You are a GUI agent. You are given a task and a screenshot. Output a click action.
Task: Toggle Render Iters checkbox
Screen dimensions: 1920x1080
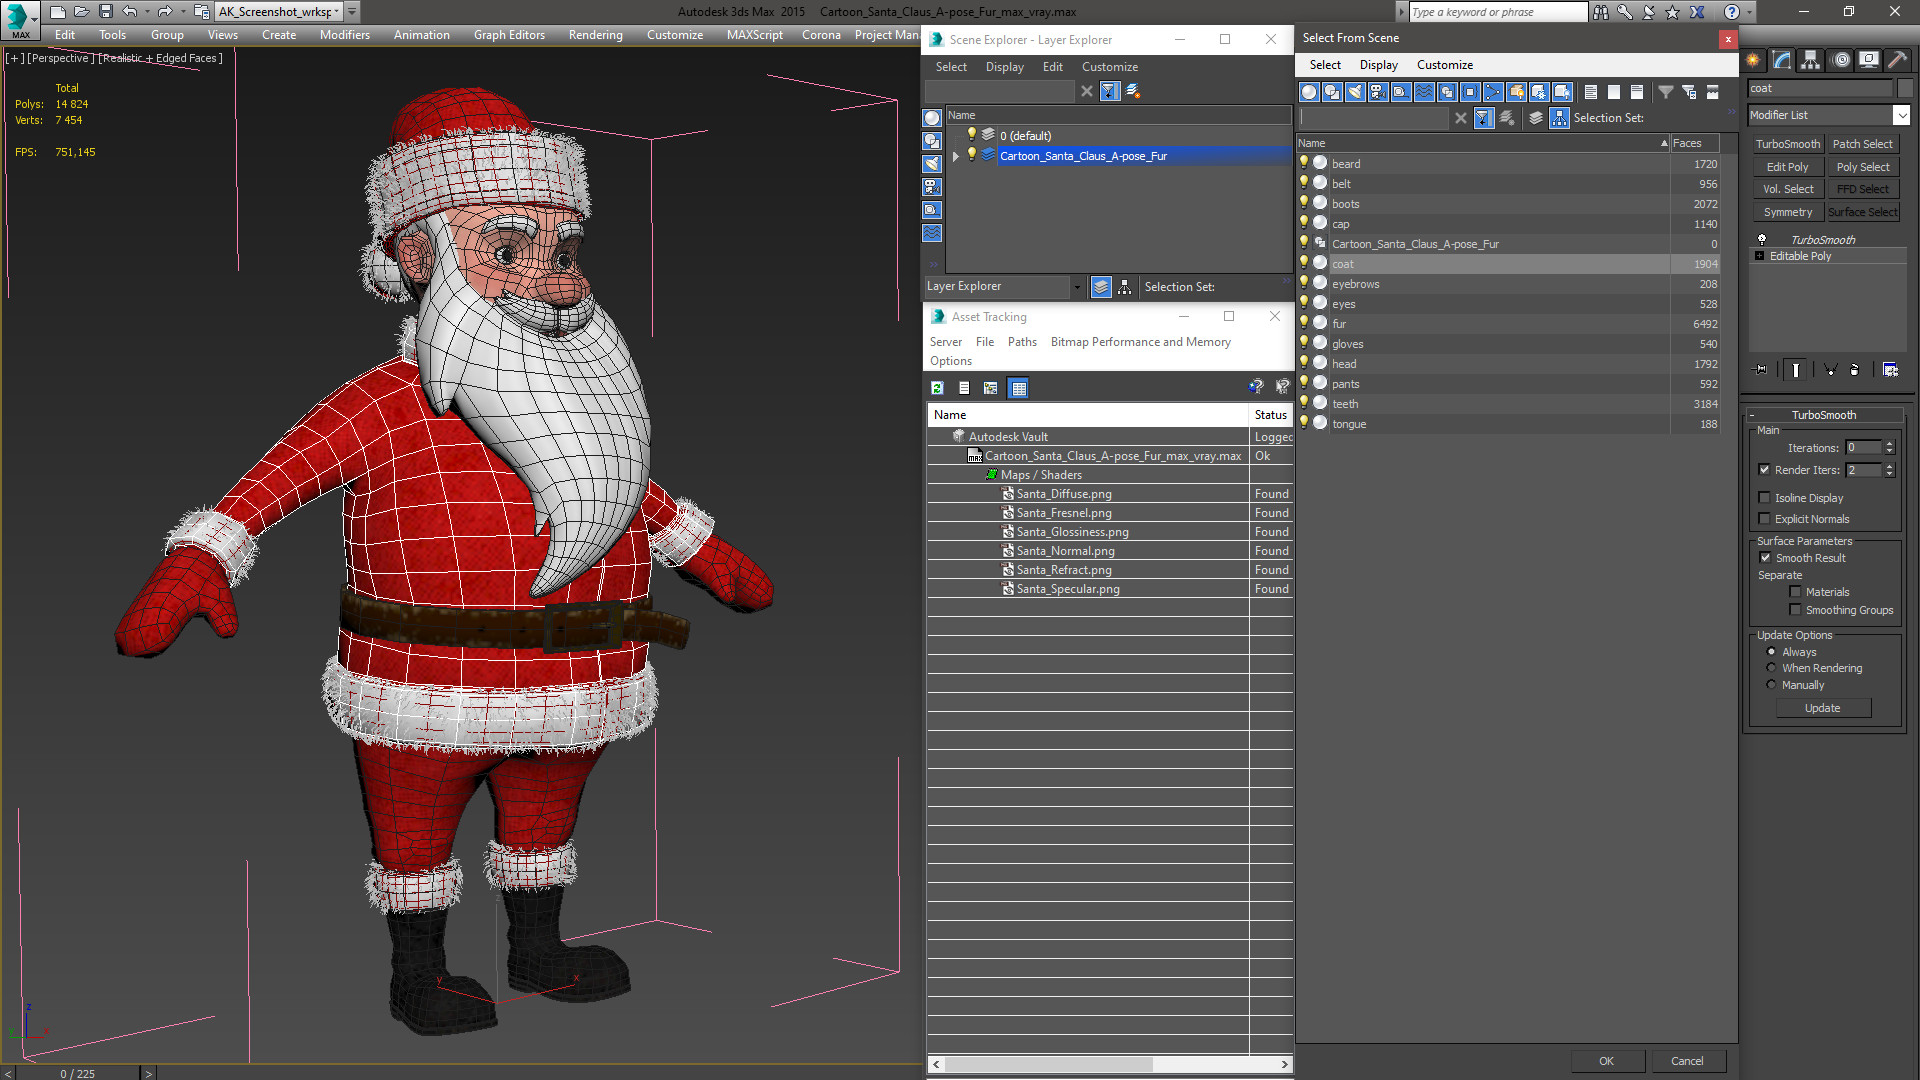(1764, 470)
